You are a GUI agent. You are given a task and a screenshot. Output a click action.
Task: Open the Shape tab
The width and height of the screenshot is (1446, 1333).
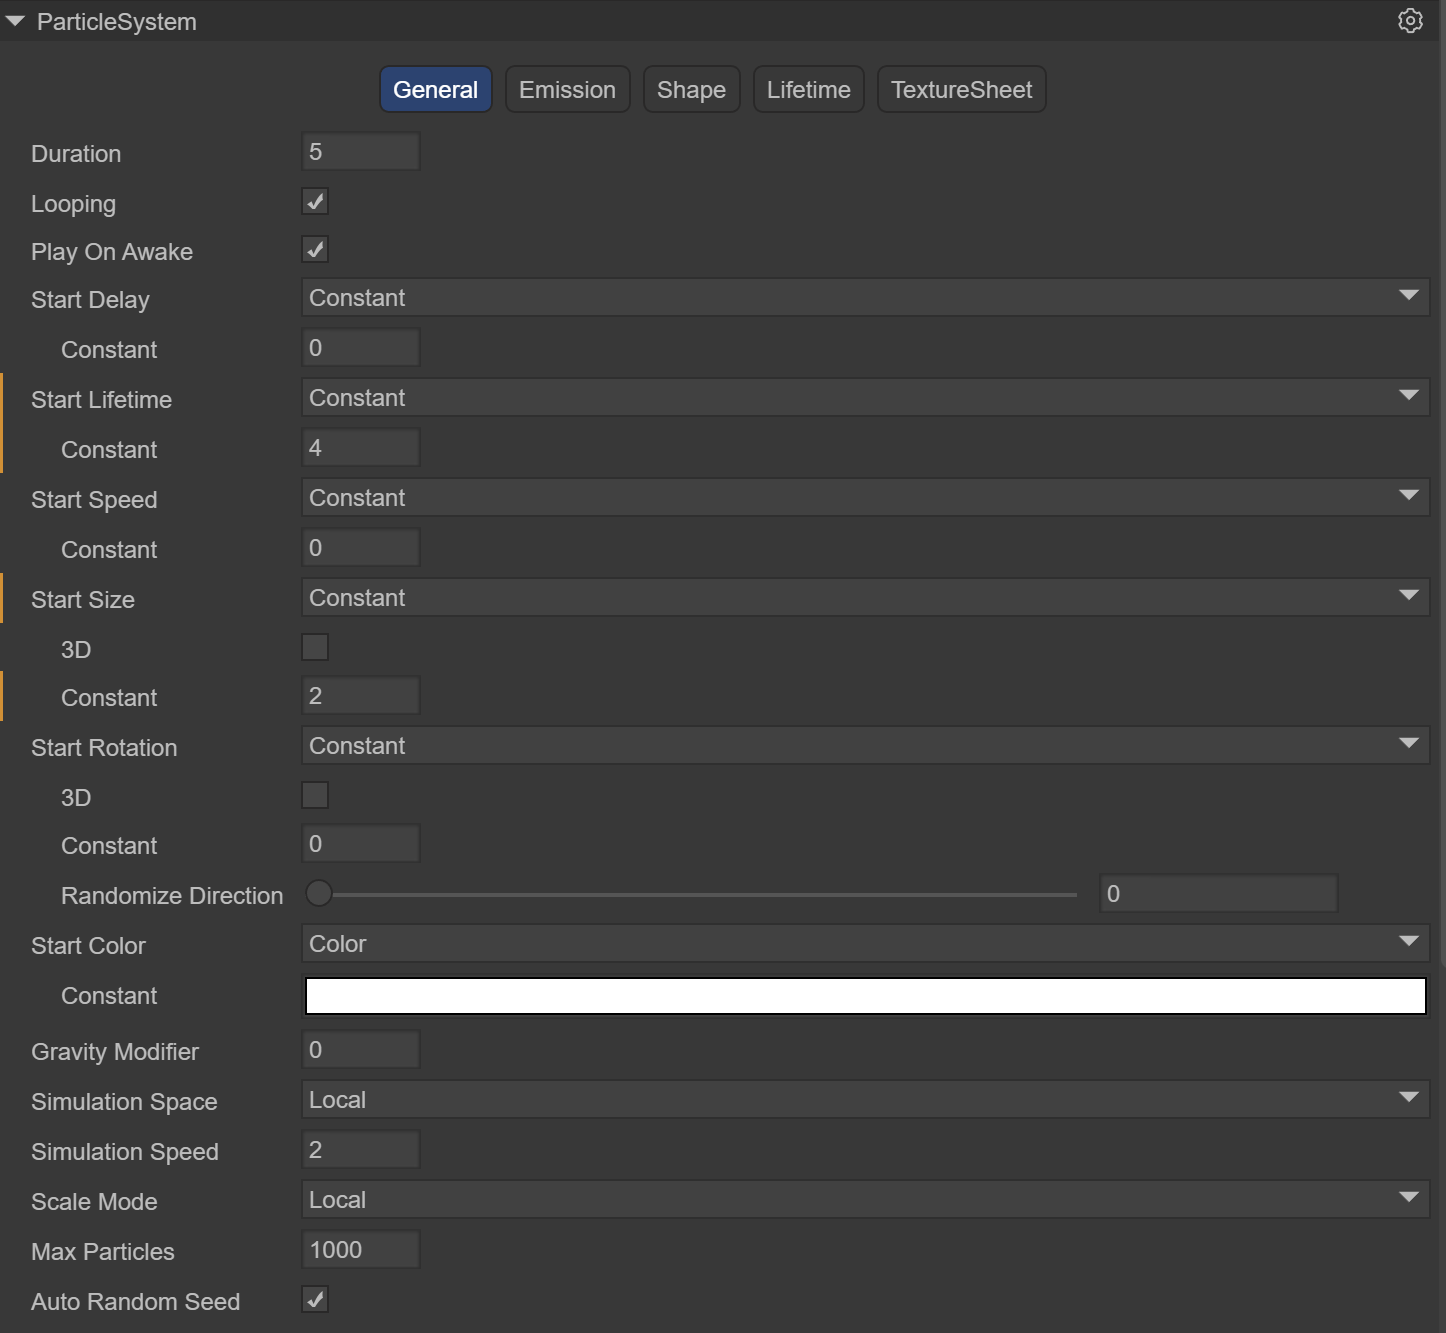click(691, 90)
